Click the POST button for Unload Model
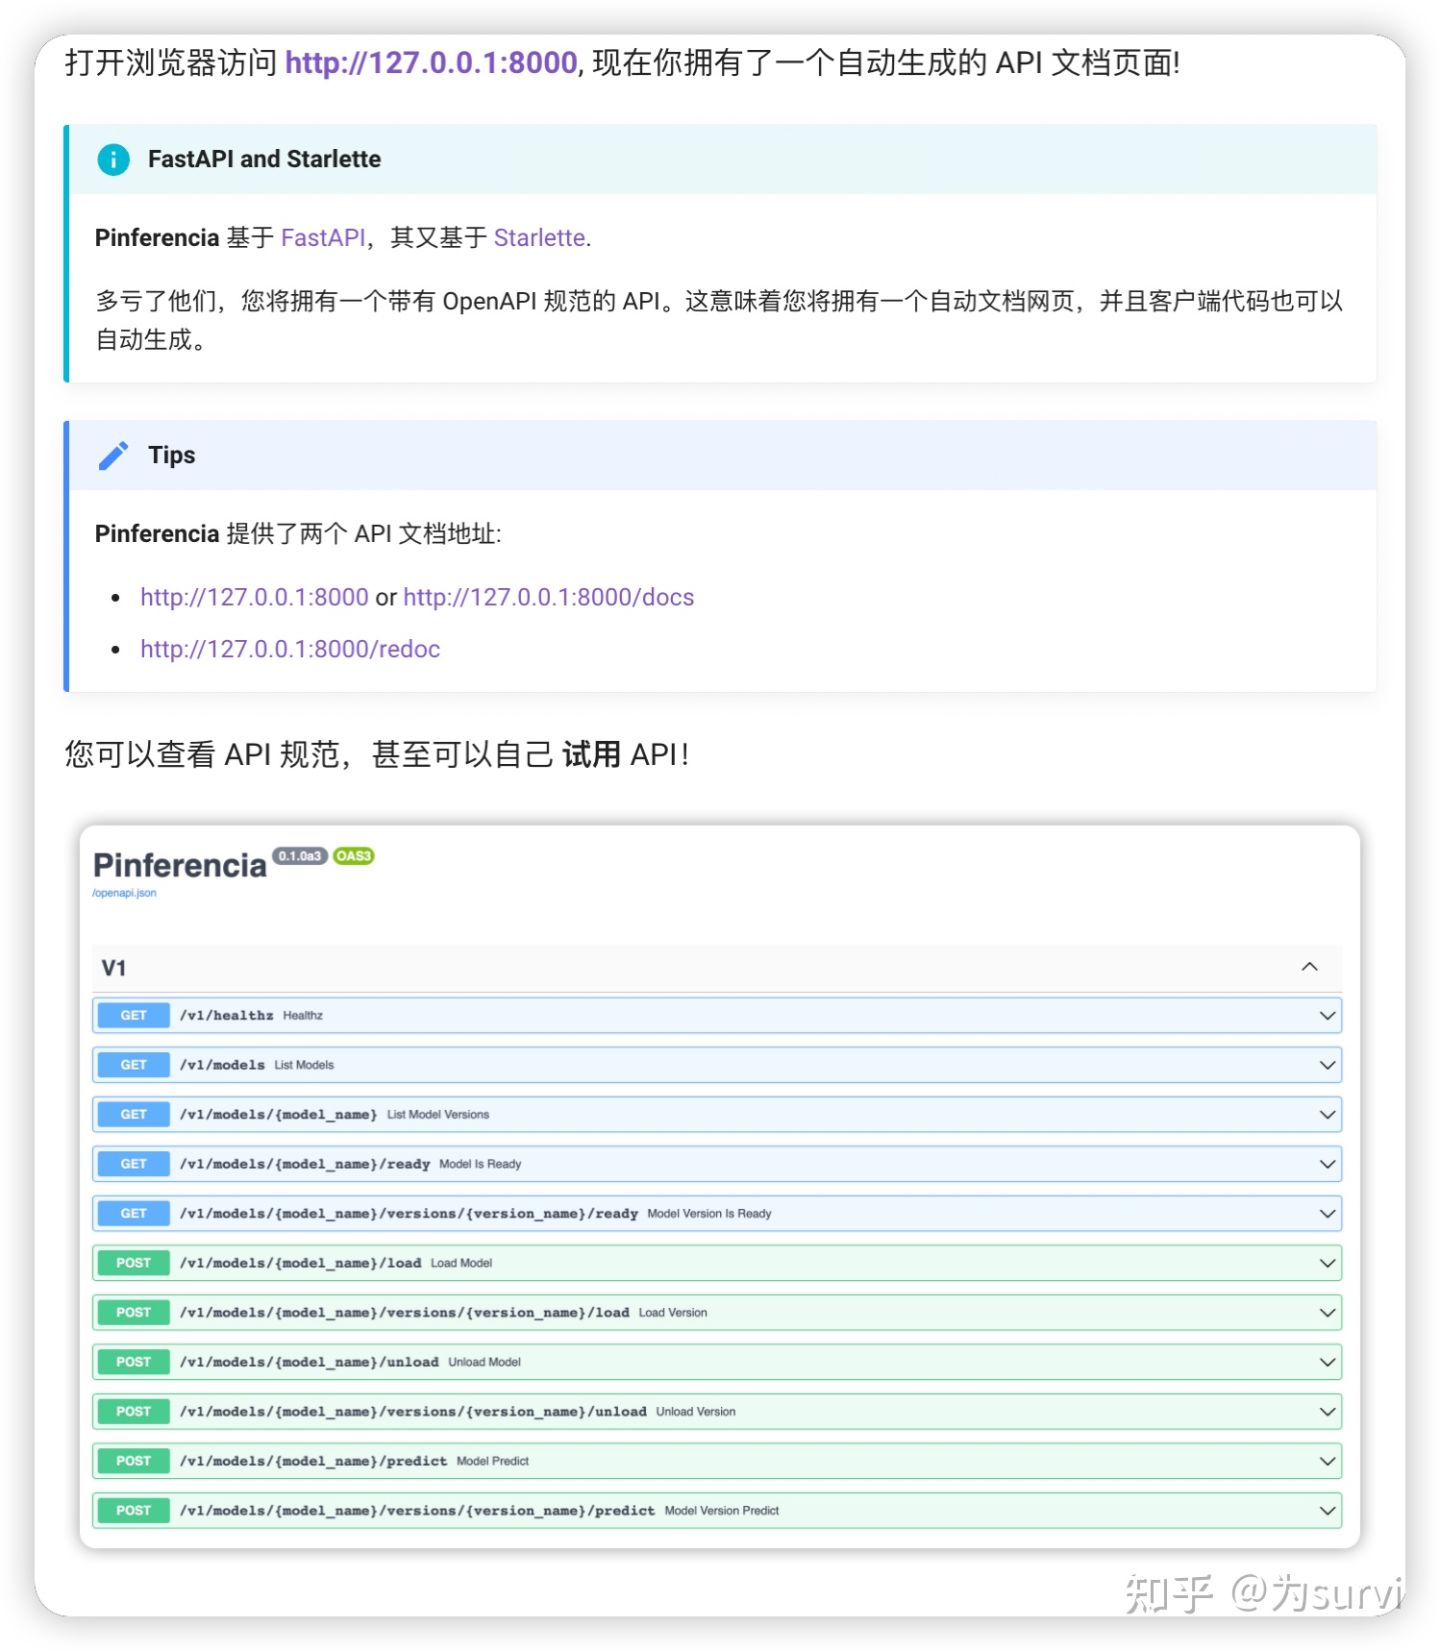This screenshot has width=1440, height=1651. point(133,1362)
